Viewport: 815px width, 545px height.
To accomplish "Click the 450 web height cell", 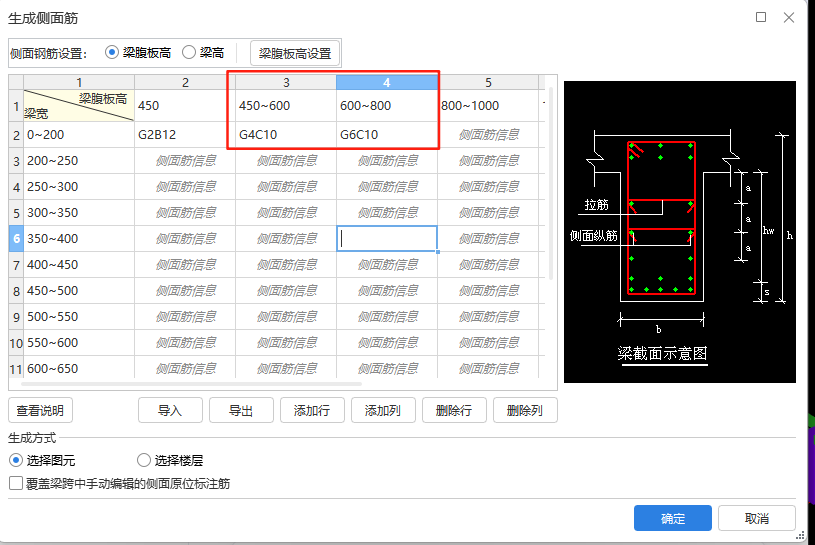I will pos(185,105).
